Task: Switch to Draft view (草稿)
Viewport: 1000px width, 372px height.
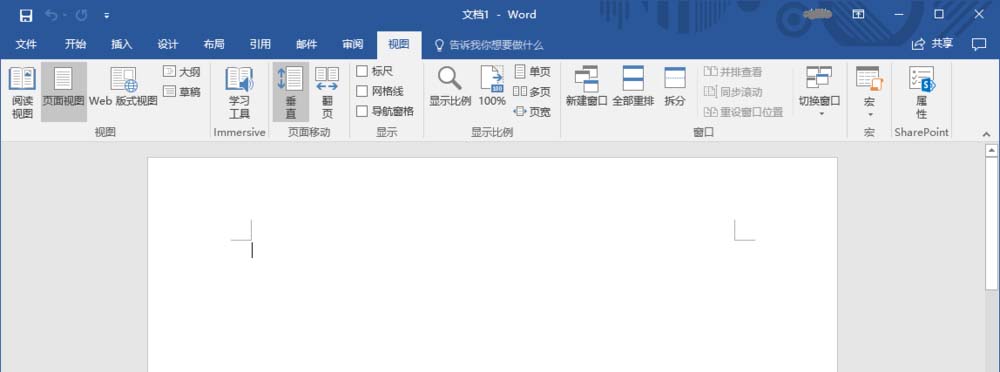Action: coord(182,92)
